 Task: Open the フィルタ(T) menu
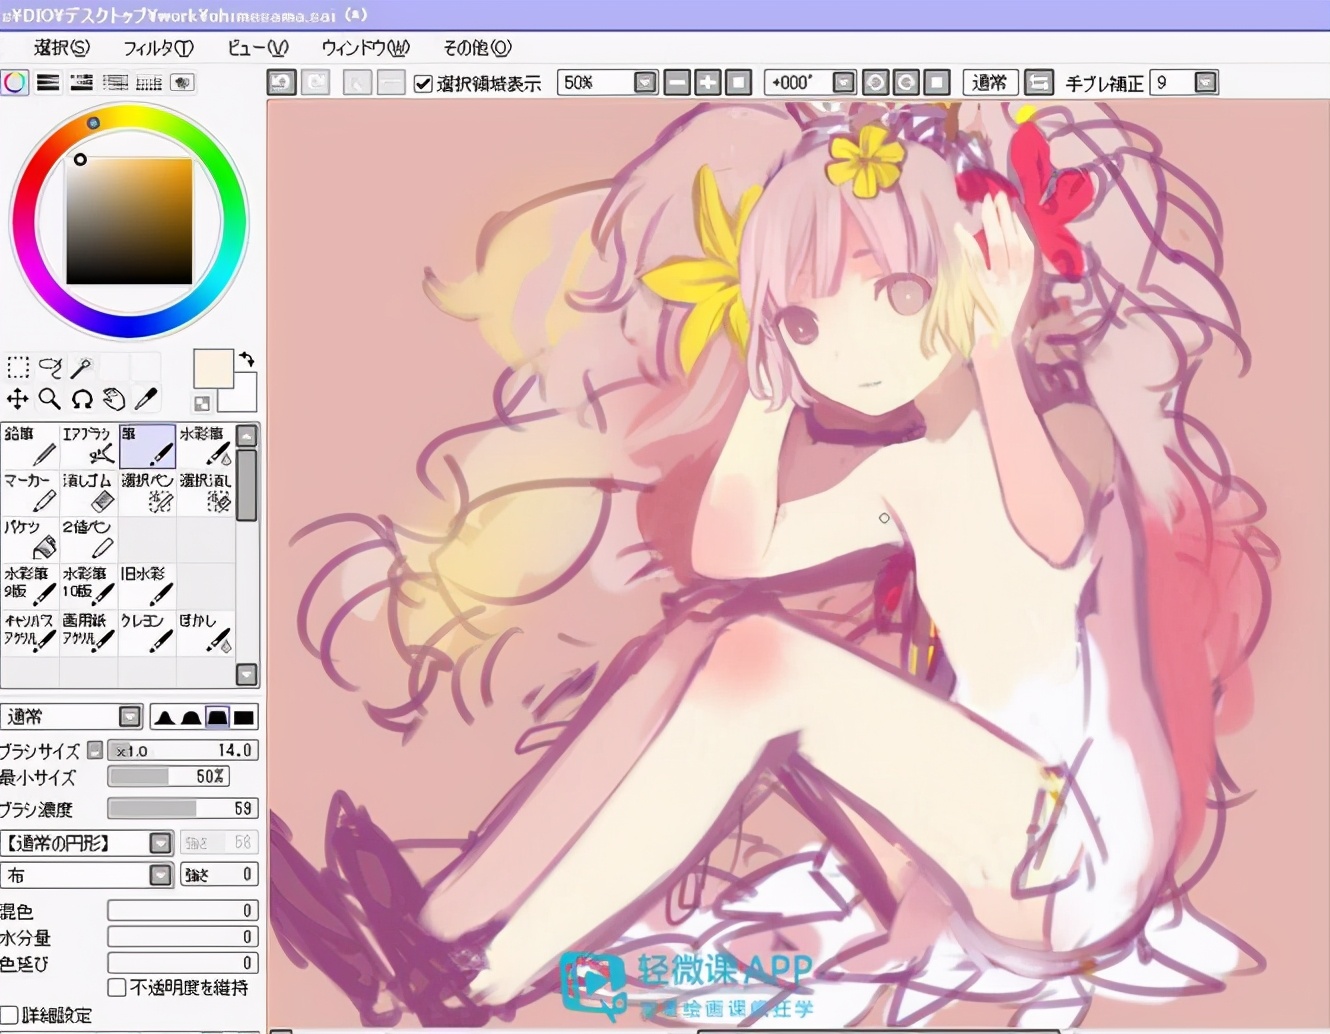coord(157,48)
